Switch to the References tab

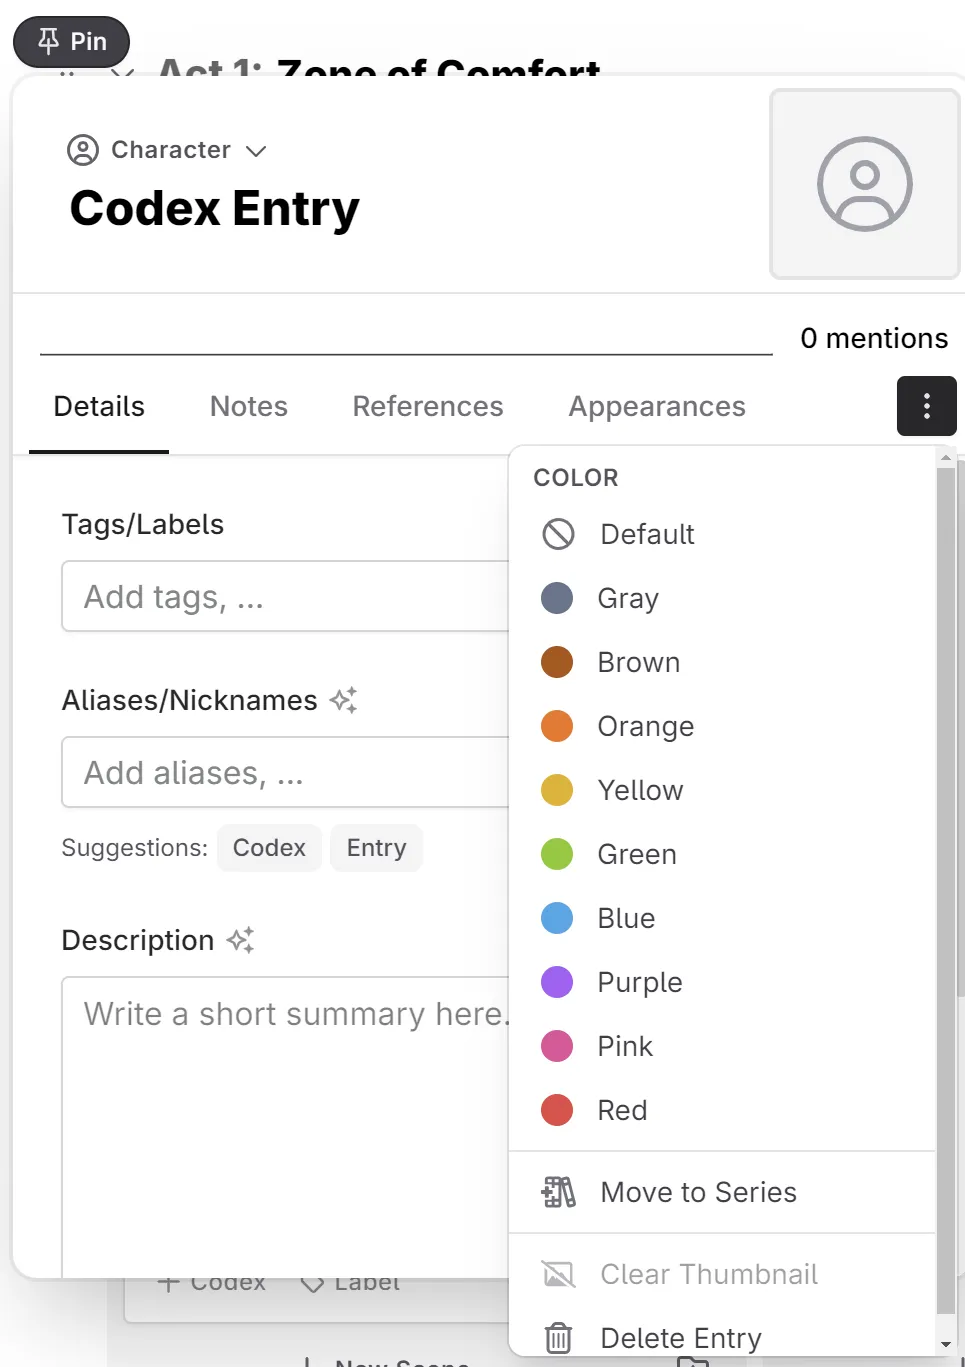click(427, 406)
